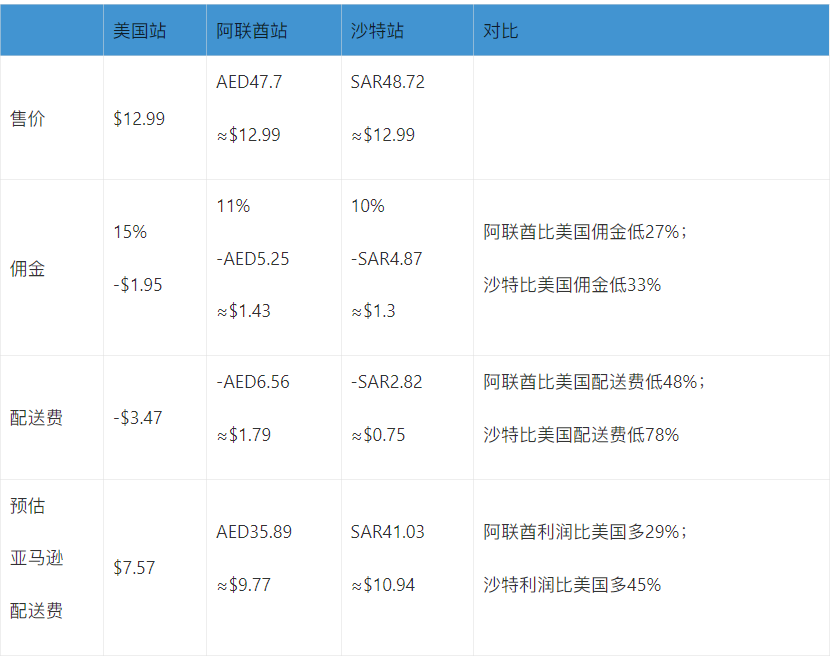
Task: Click the 售价 row label
Action: (x=27, y=119)
